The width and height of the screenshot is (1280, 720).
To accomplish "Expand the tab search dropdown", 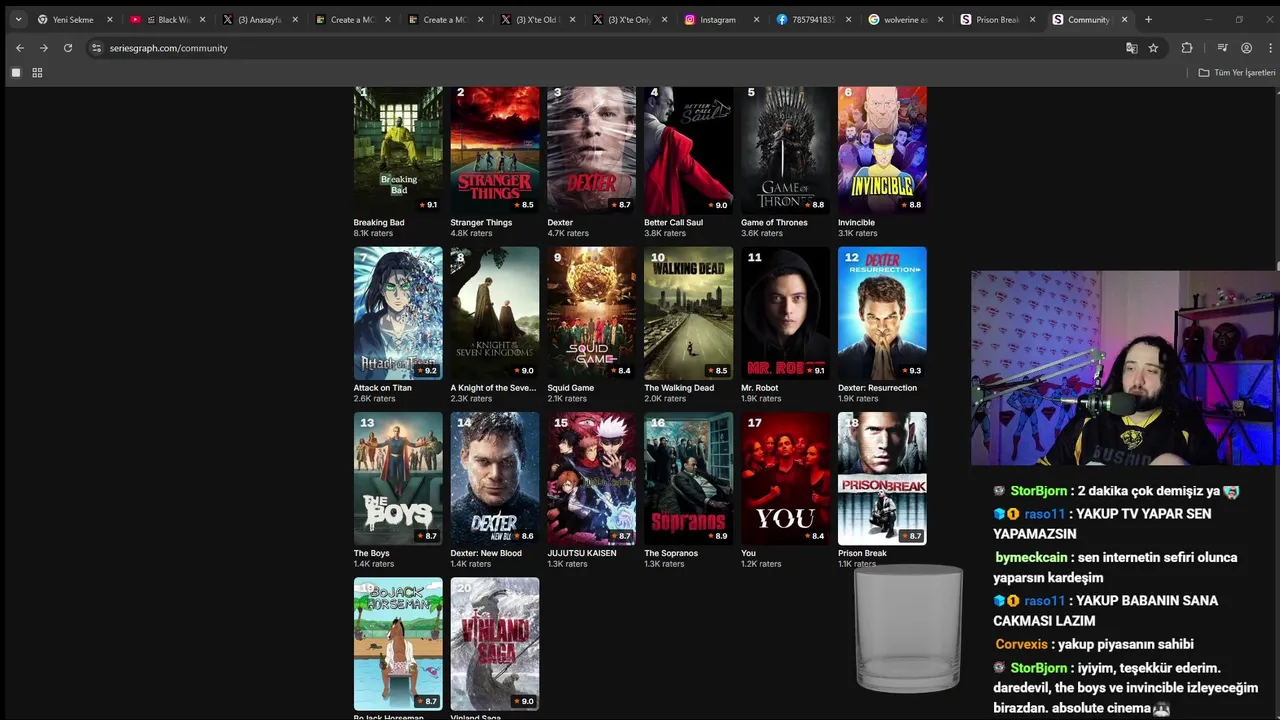I will [x=18, y=19].
